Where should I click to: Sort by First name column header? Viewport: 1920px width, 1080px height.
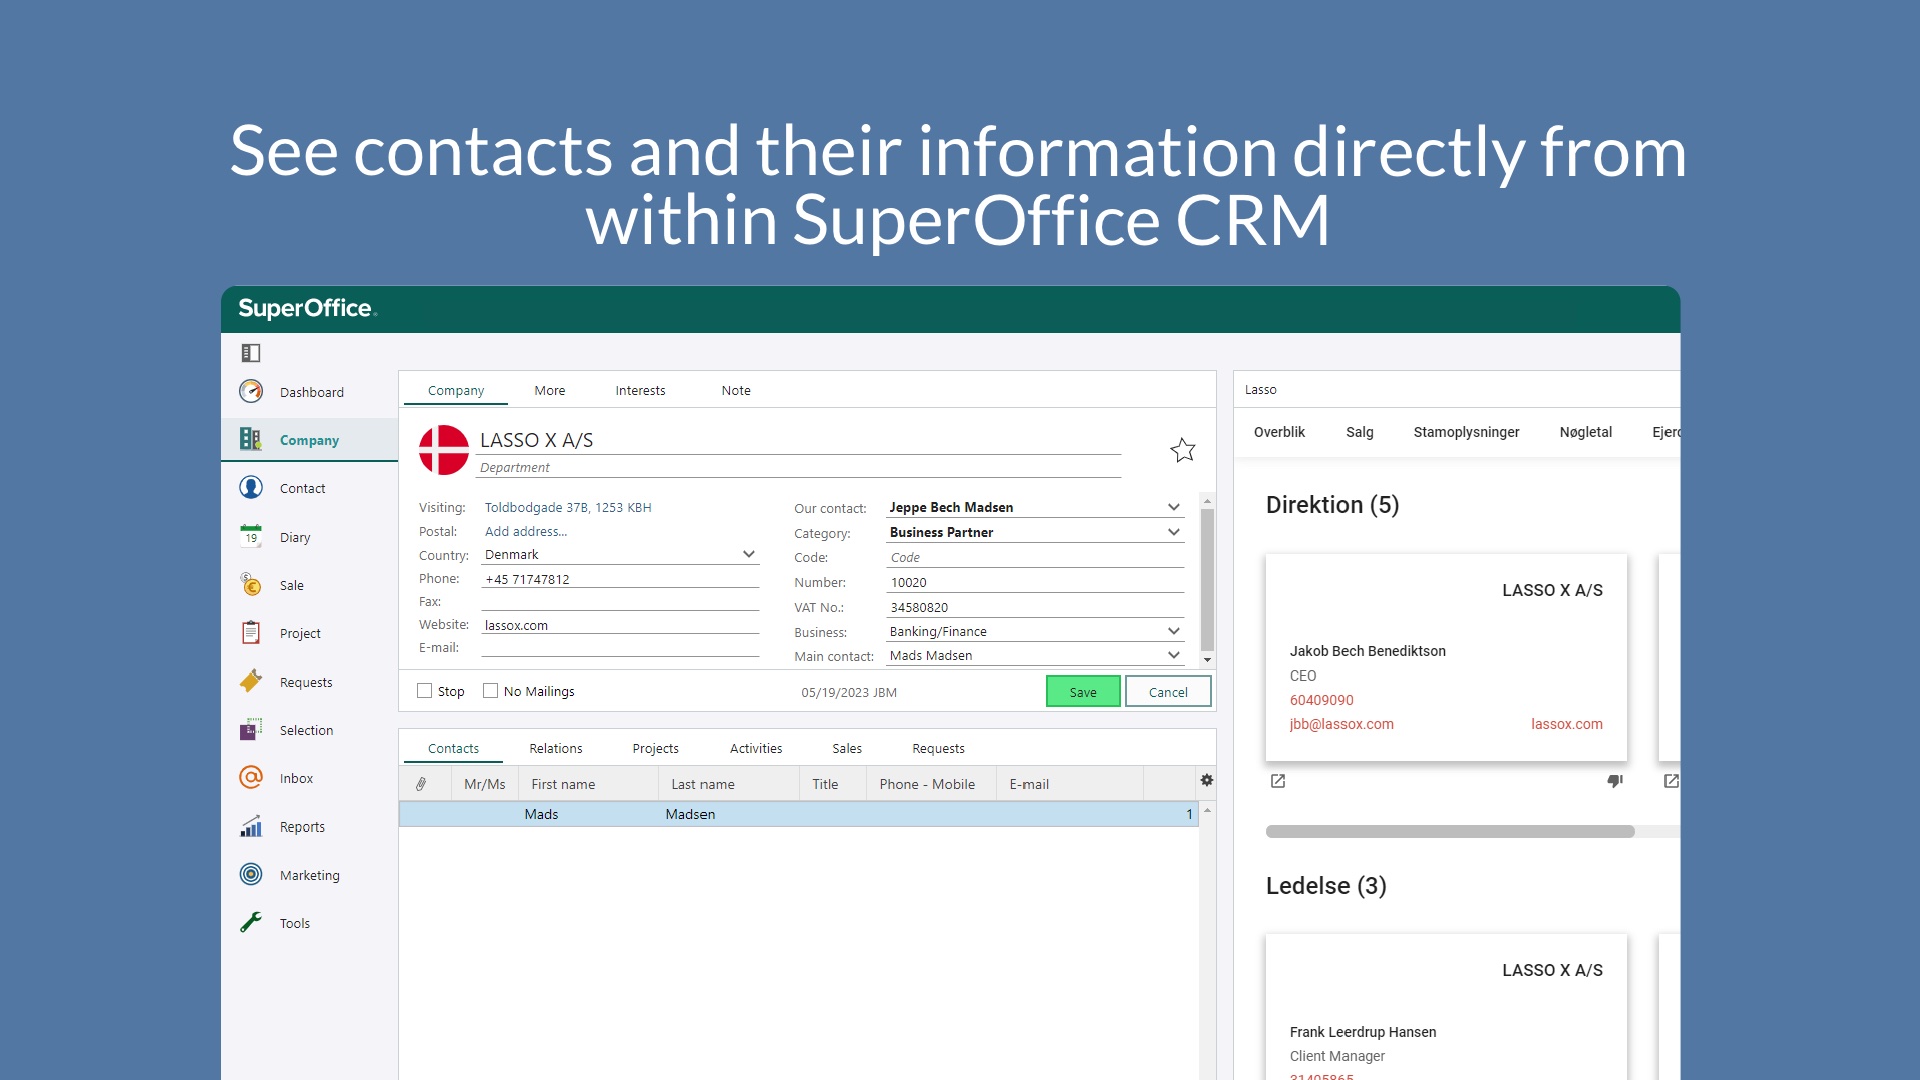coord(588,784)
